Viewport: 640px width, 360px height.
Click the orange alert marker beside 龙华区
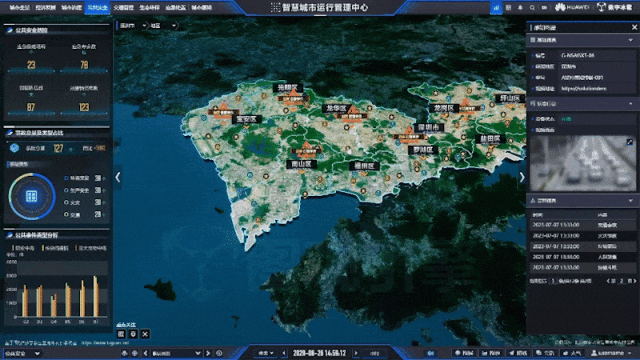pos(353,113)
